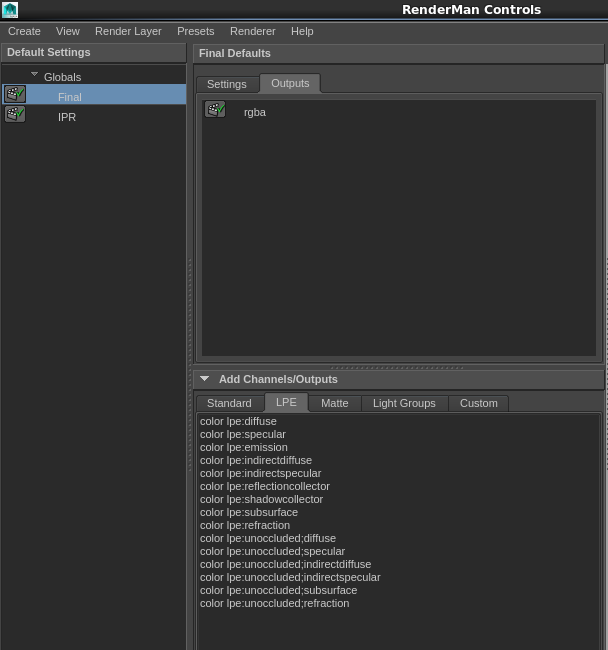This screenshot has width=608, height=650.
Task: Collapse the Globals tree node
Action: [34, 75]
